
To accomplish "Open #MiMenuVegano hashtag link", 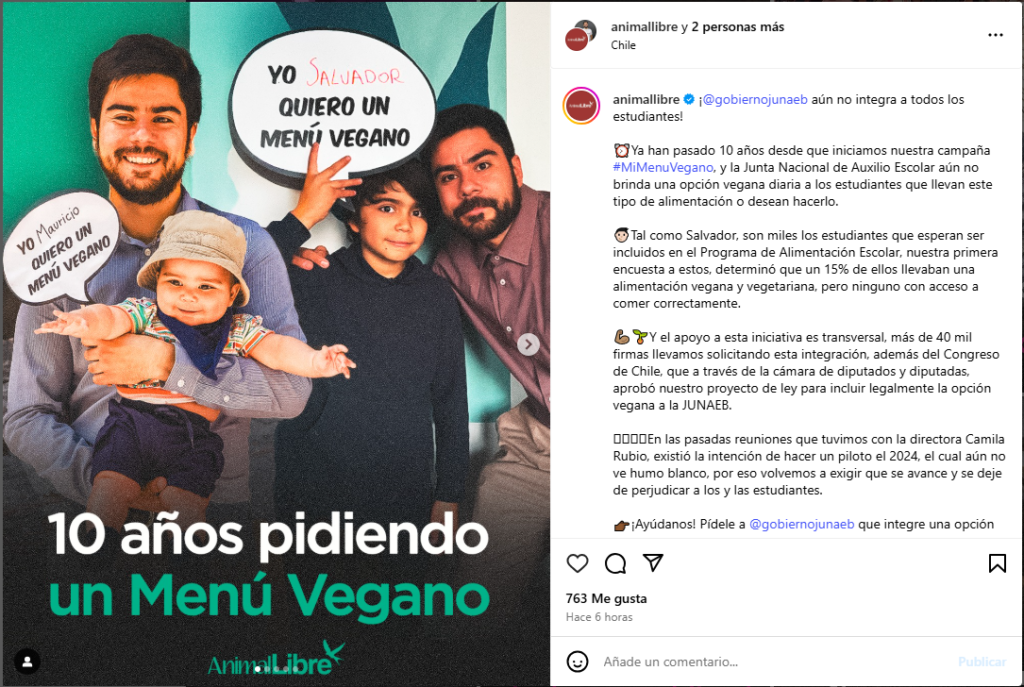I will (x=663, y=167).
